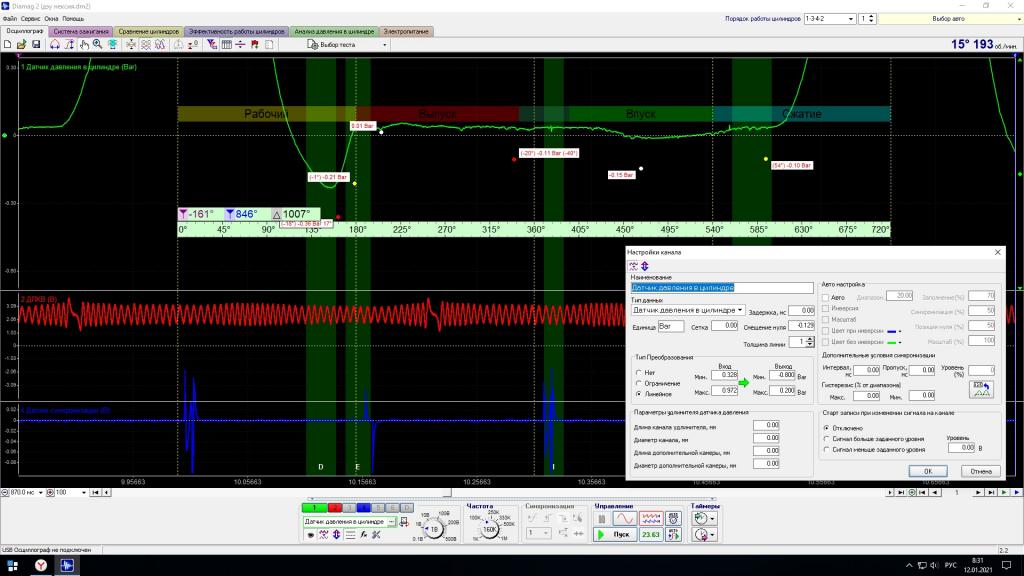Image resolution: width=1024 pixels, height=576 pixels.
Task: Click the green arrow between Вход and Выход
Action: (744, 383)
